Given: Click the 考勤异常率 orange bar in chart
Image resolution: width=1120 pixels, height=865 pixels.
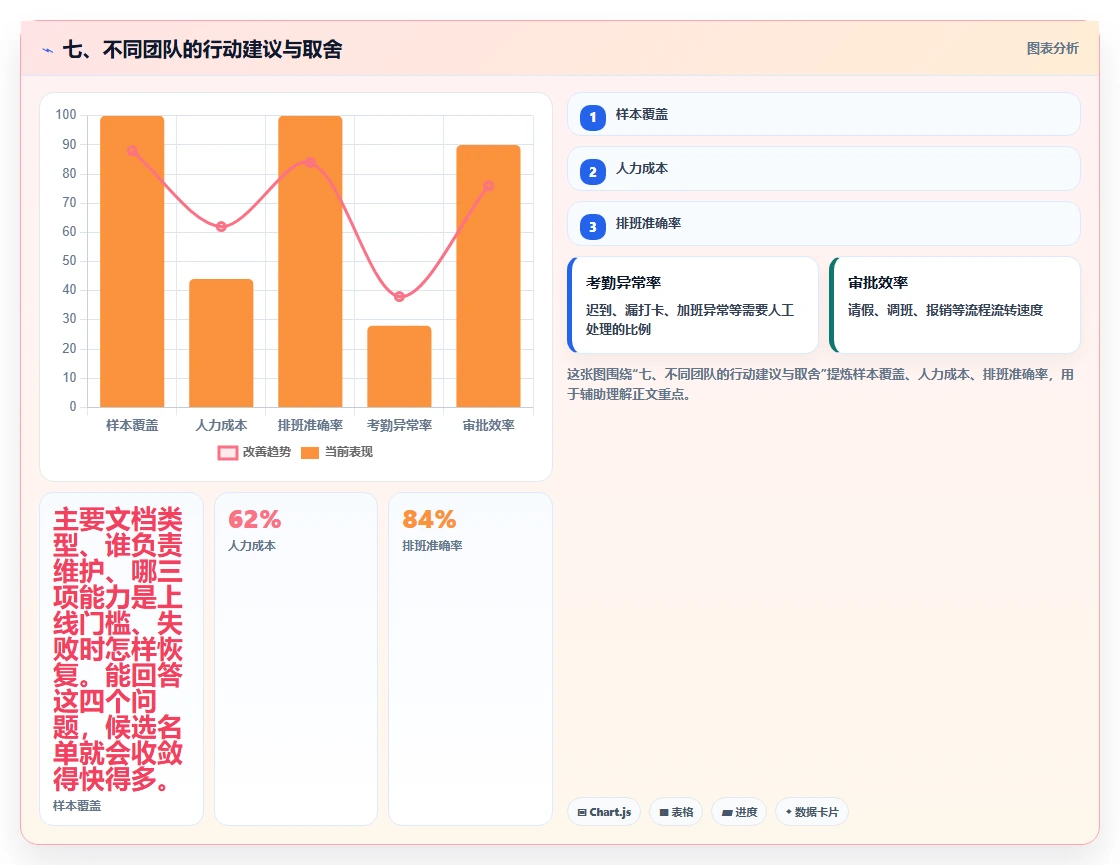Looking at the screenshot, I should pos(399,366).
